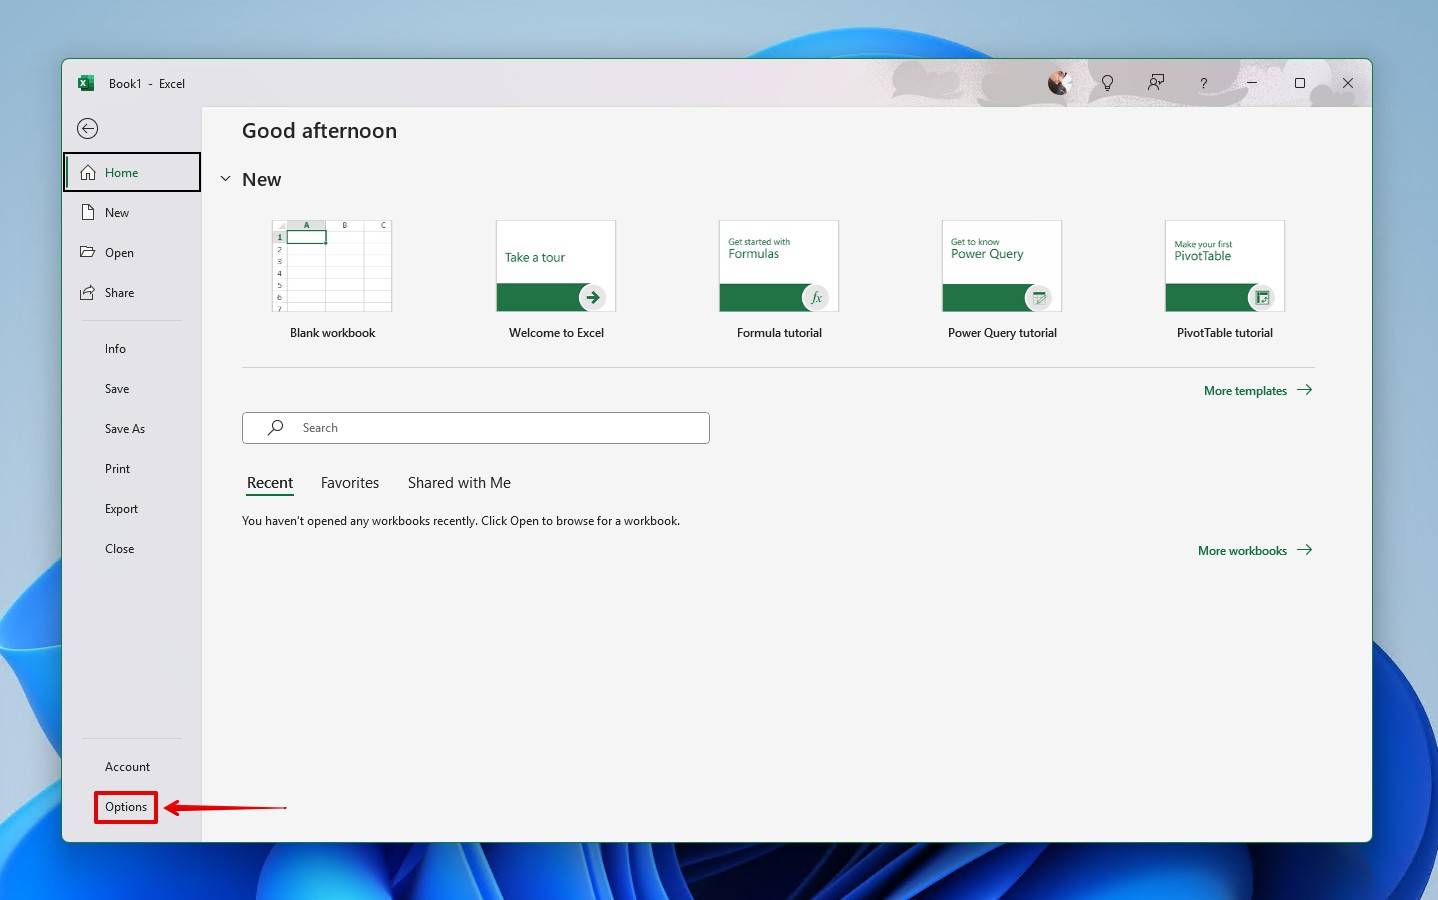Switch to the Favorites tab
The height and width of the screenshot is (900, 1438).
[x=350, y=482]
